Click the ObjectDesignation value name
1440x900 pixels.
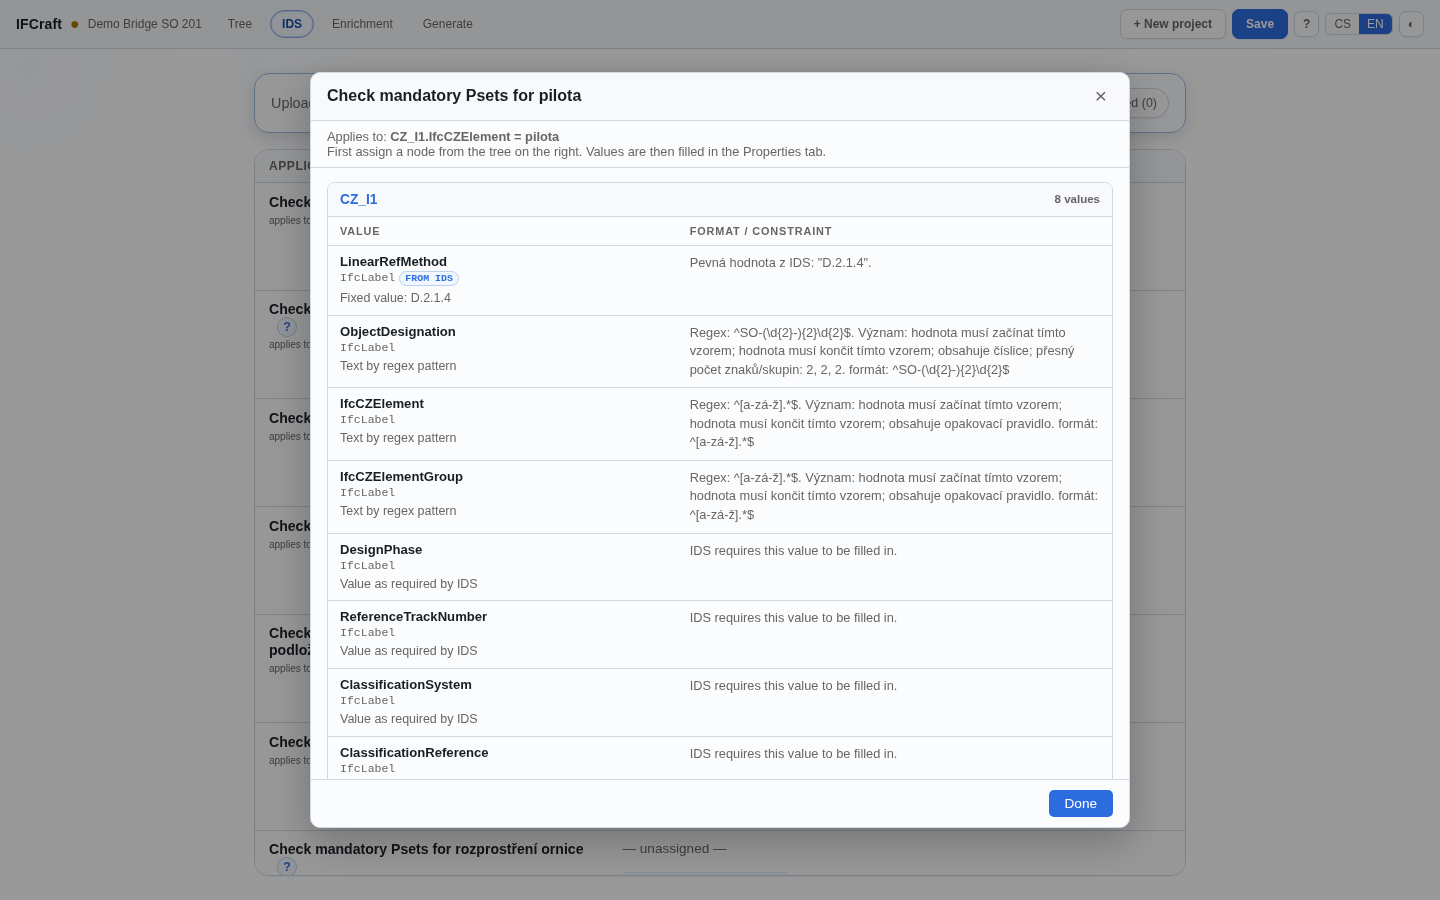398,332
